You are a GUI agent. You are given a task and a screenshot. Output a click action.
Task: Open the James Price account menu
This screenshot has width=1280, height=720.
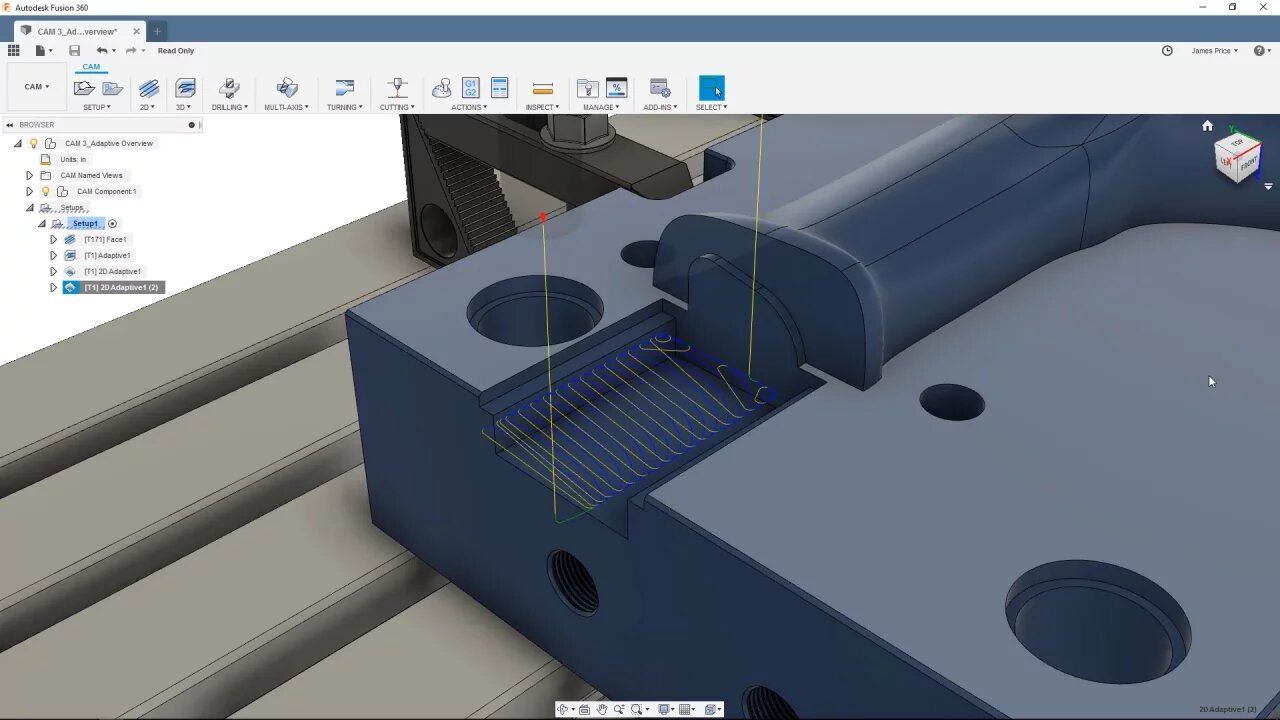[x=1213, y=50]
